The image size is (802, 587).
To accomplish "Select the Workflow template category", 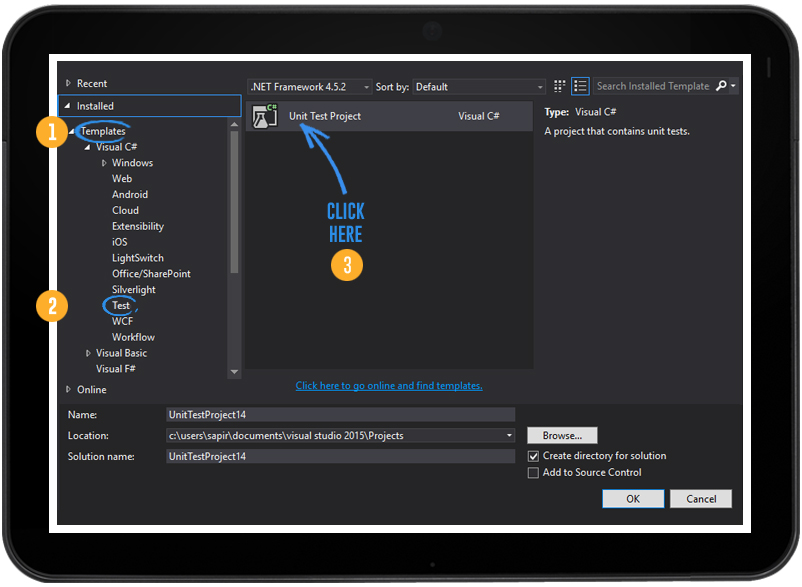I will coord(133,337).
